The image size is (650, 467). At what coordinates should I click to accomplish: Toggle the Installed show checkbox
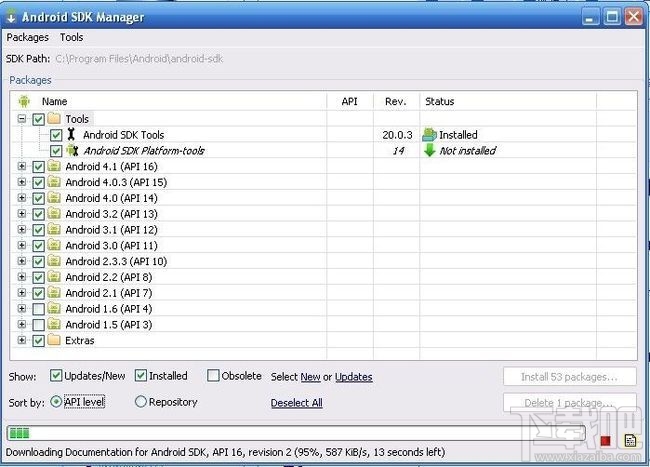141,375
